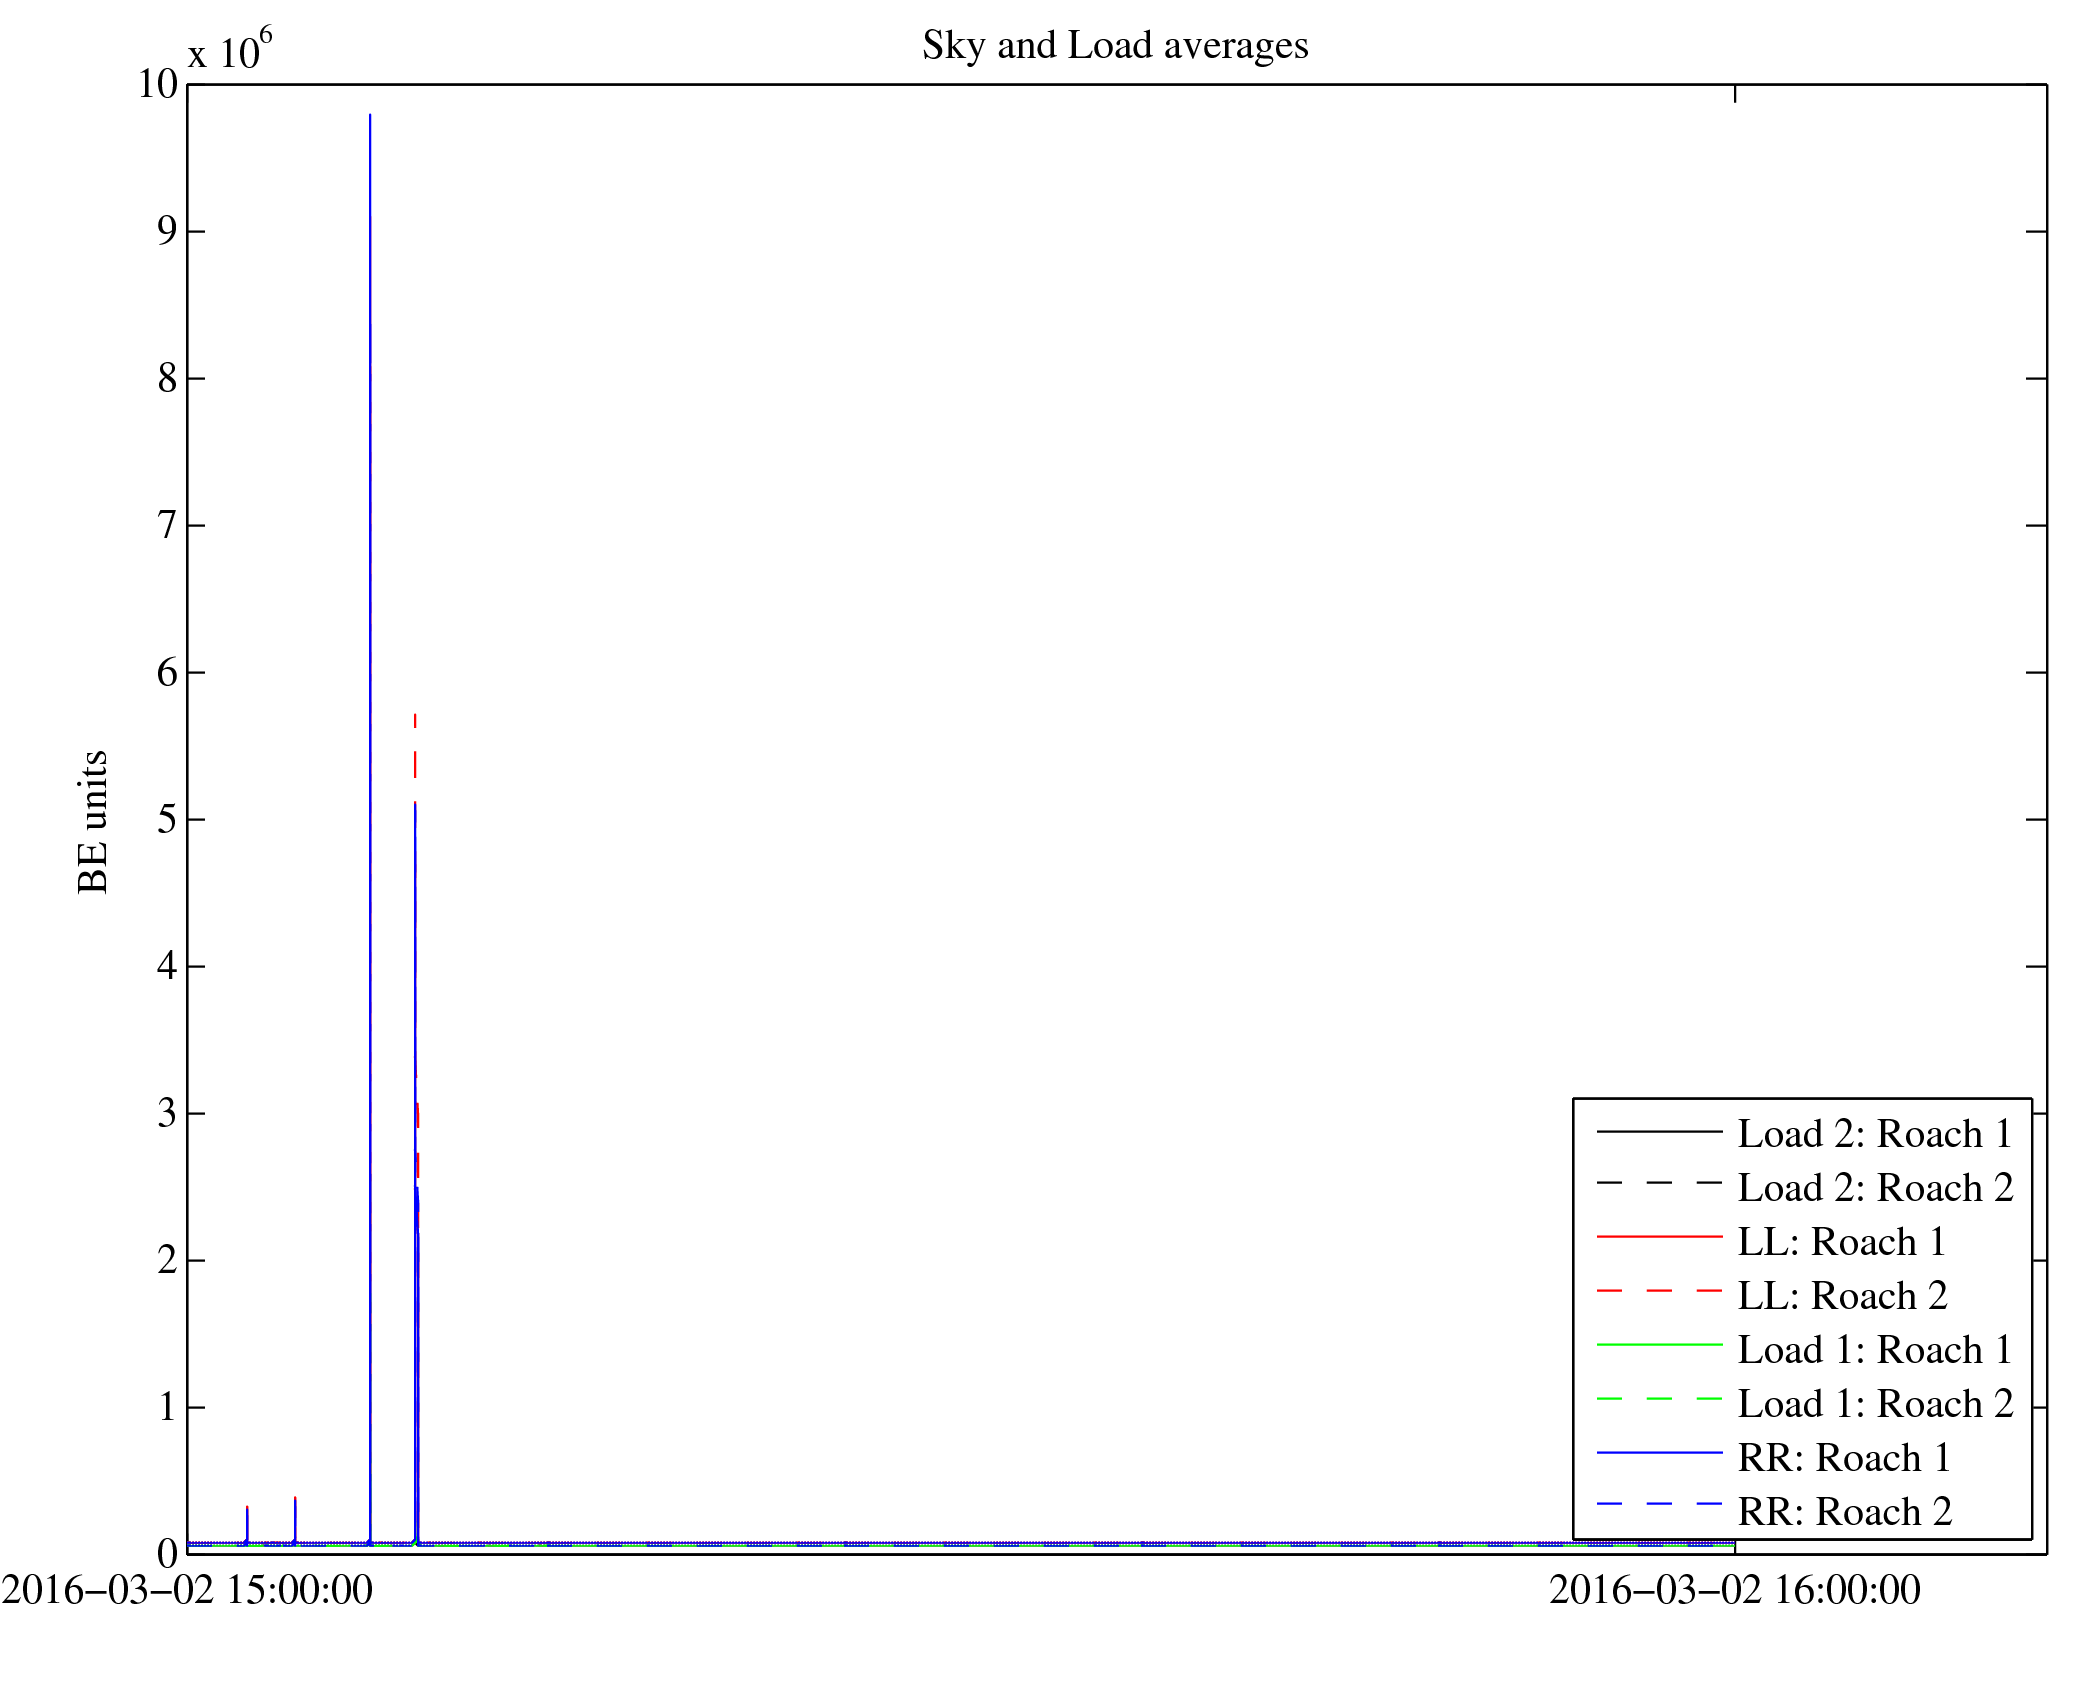Click the y-axis tick label '5'
Image resolution: width=2075 pixels, height=1683 pixels.
[x=166, y=819]
